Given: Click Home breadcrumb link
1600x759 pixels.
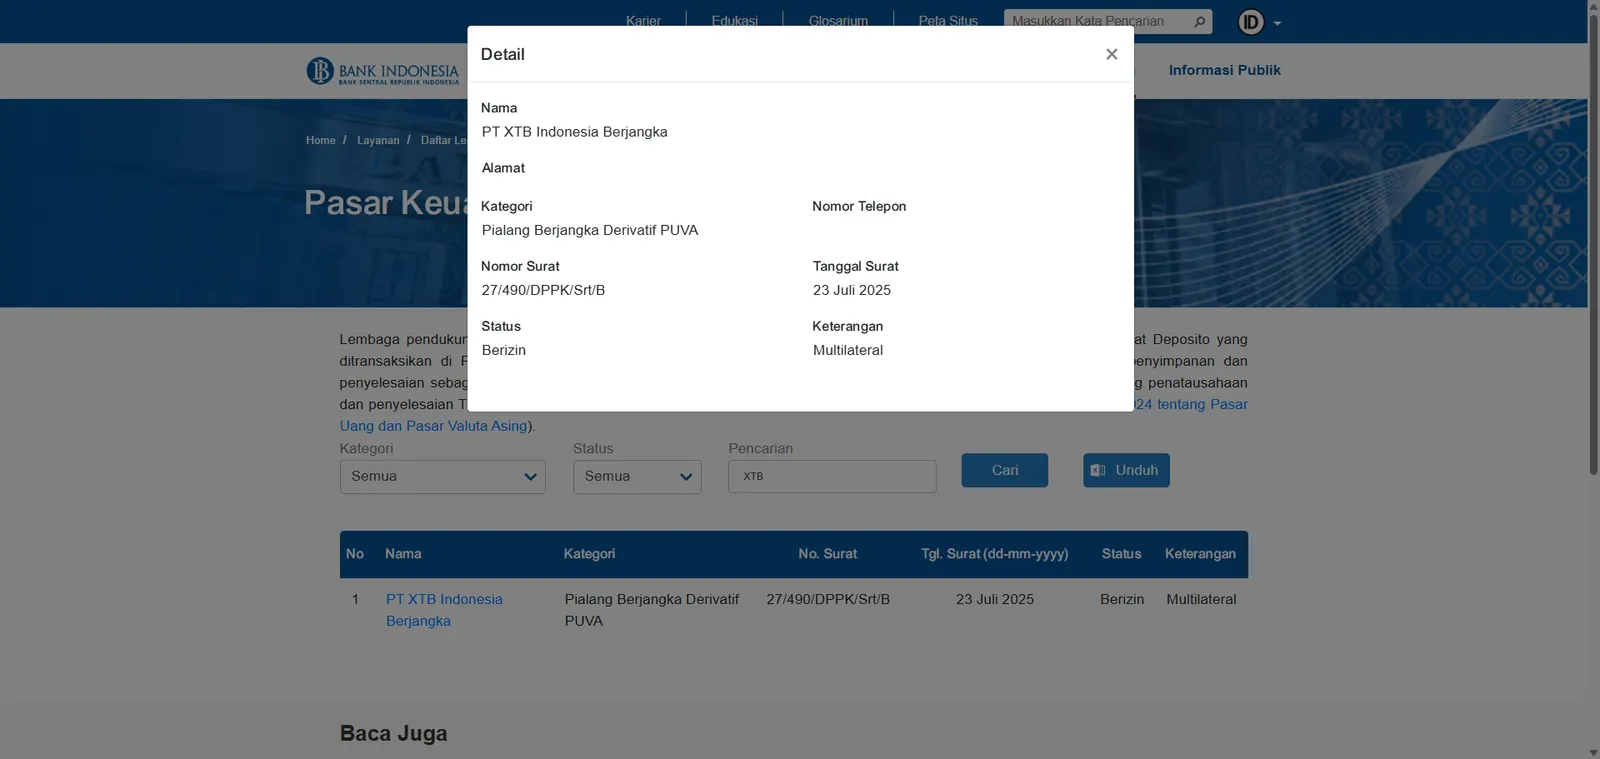Looking at the screenshot, I should [x=320, y=140].
